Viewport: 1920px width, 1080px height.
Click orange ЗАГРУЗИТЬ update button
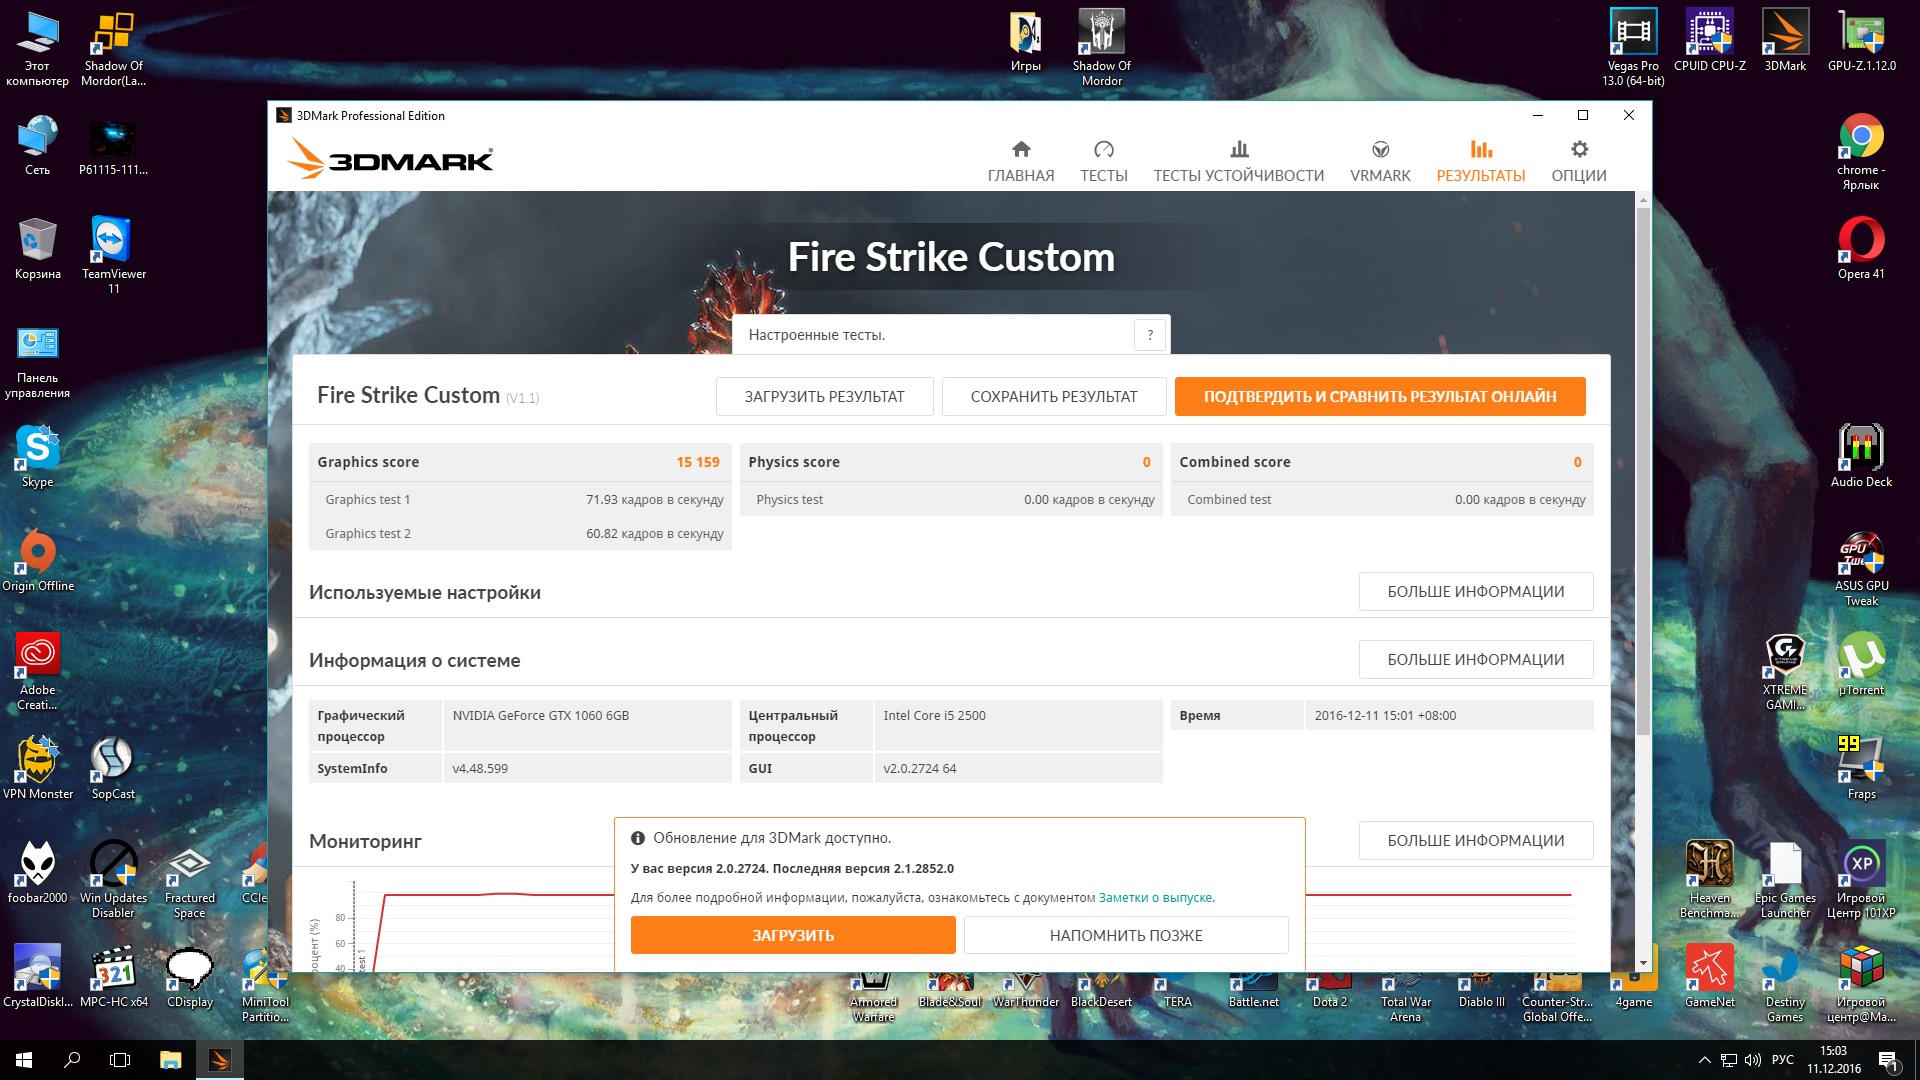792,936
